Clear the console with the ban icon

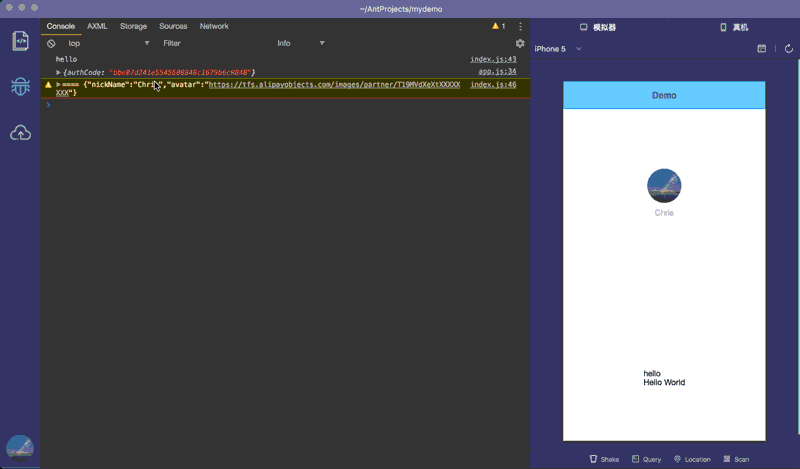click(x=51, y=44)
